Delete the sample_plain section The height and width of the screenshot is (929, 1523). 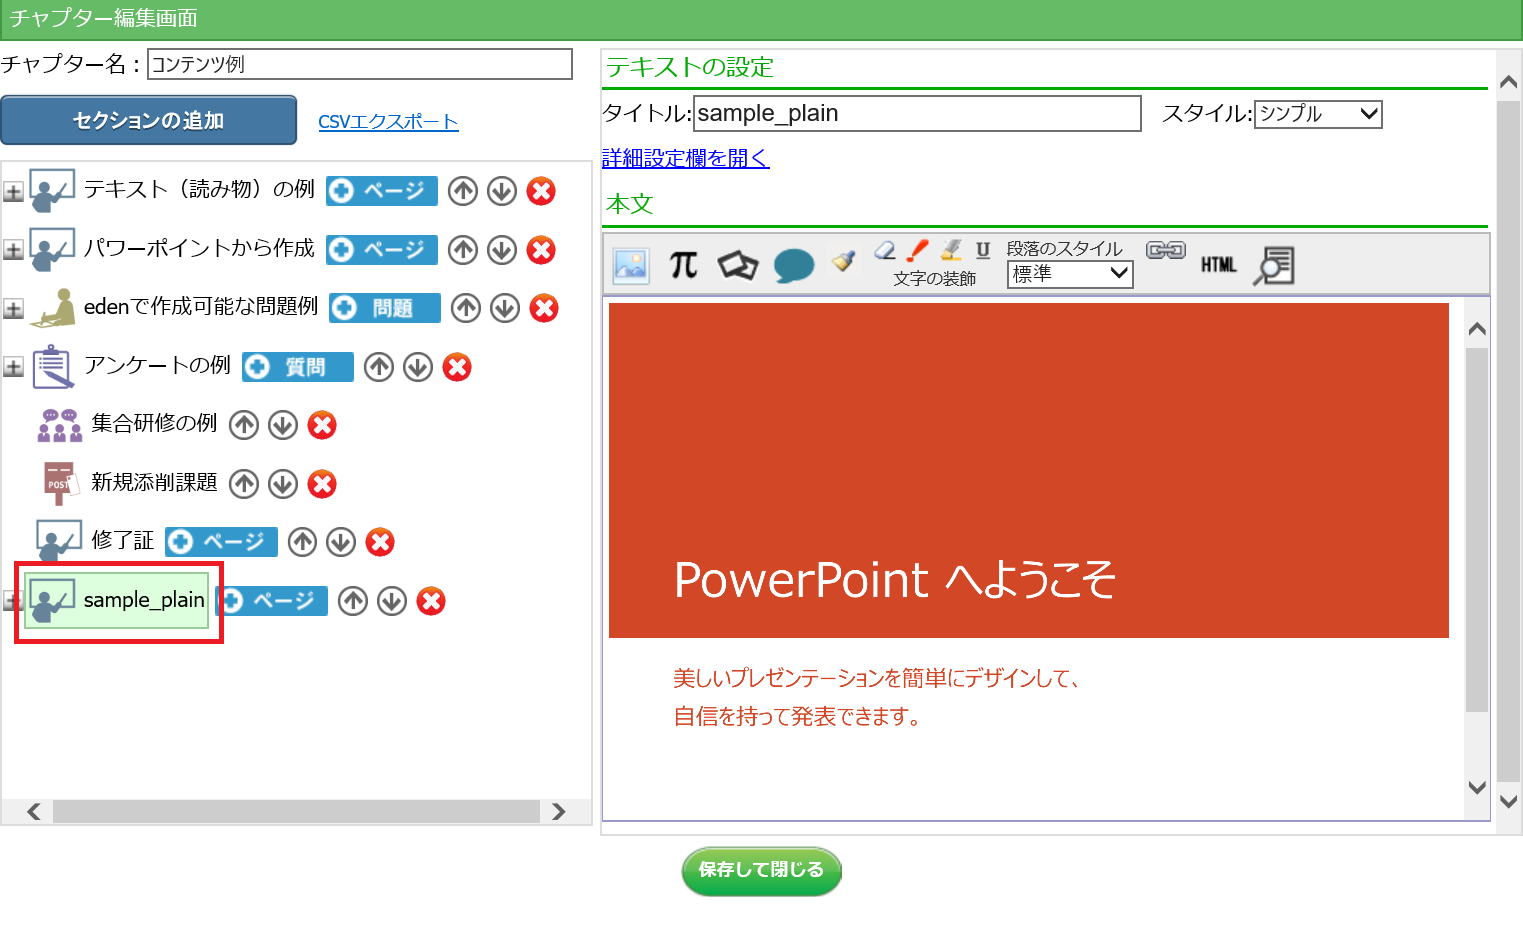[431, 601]
